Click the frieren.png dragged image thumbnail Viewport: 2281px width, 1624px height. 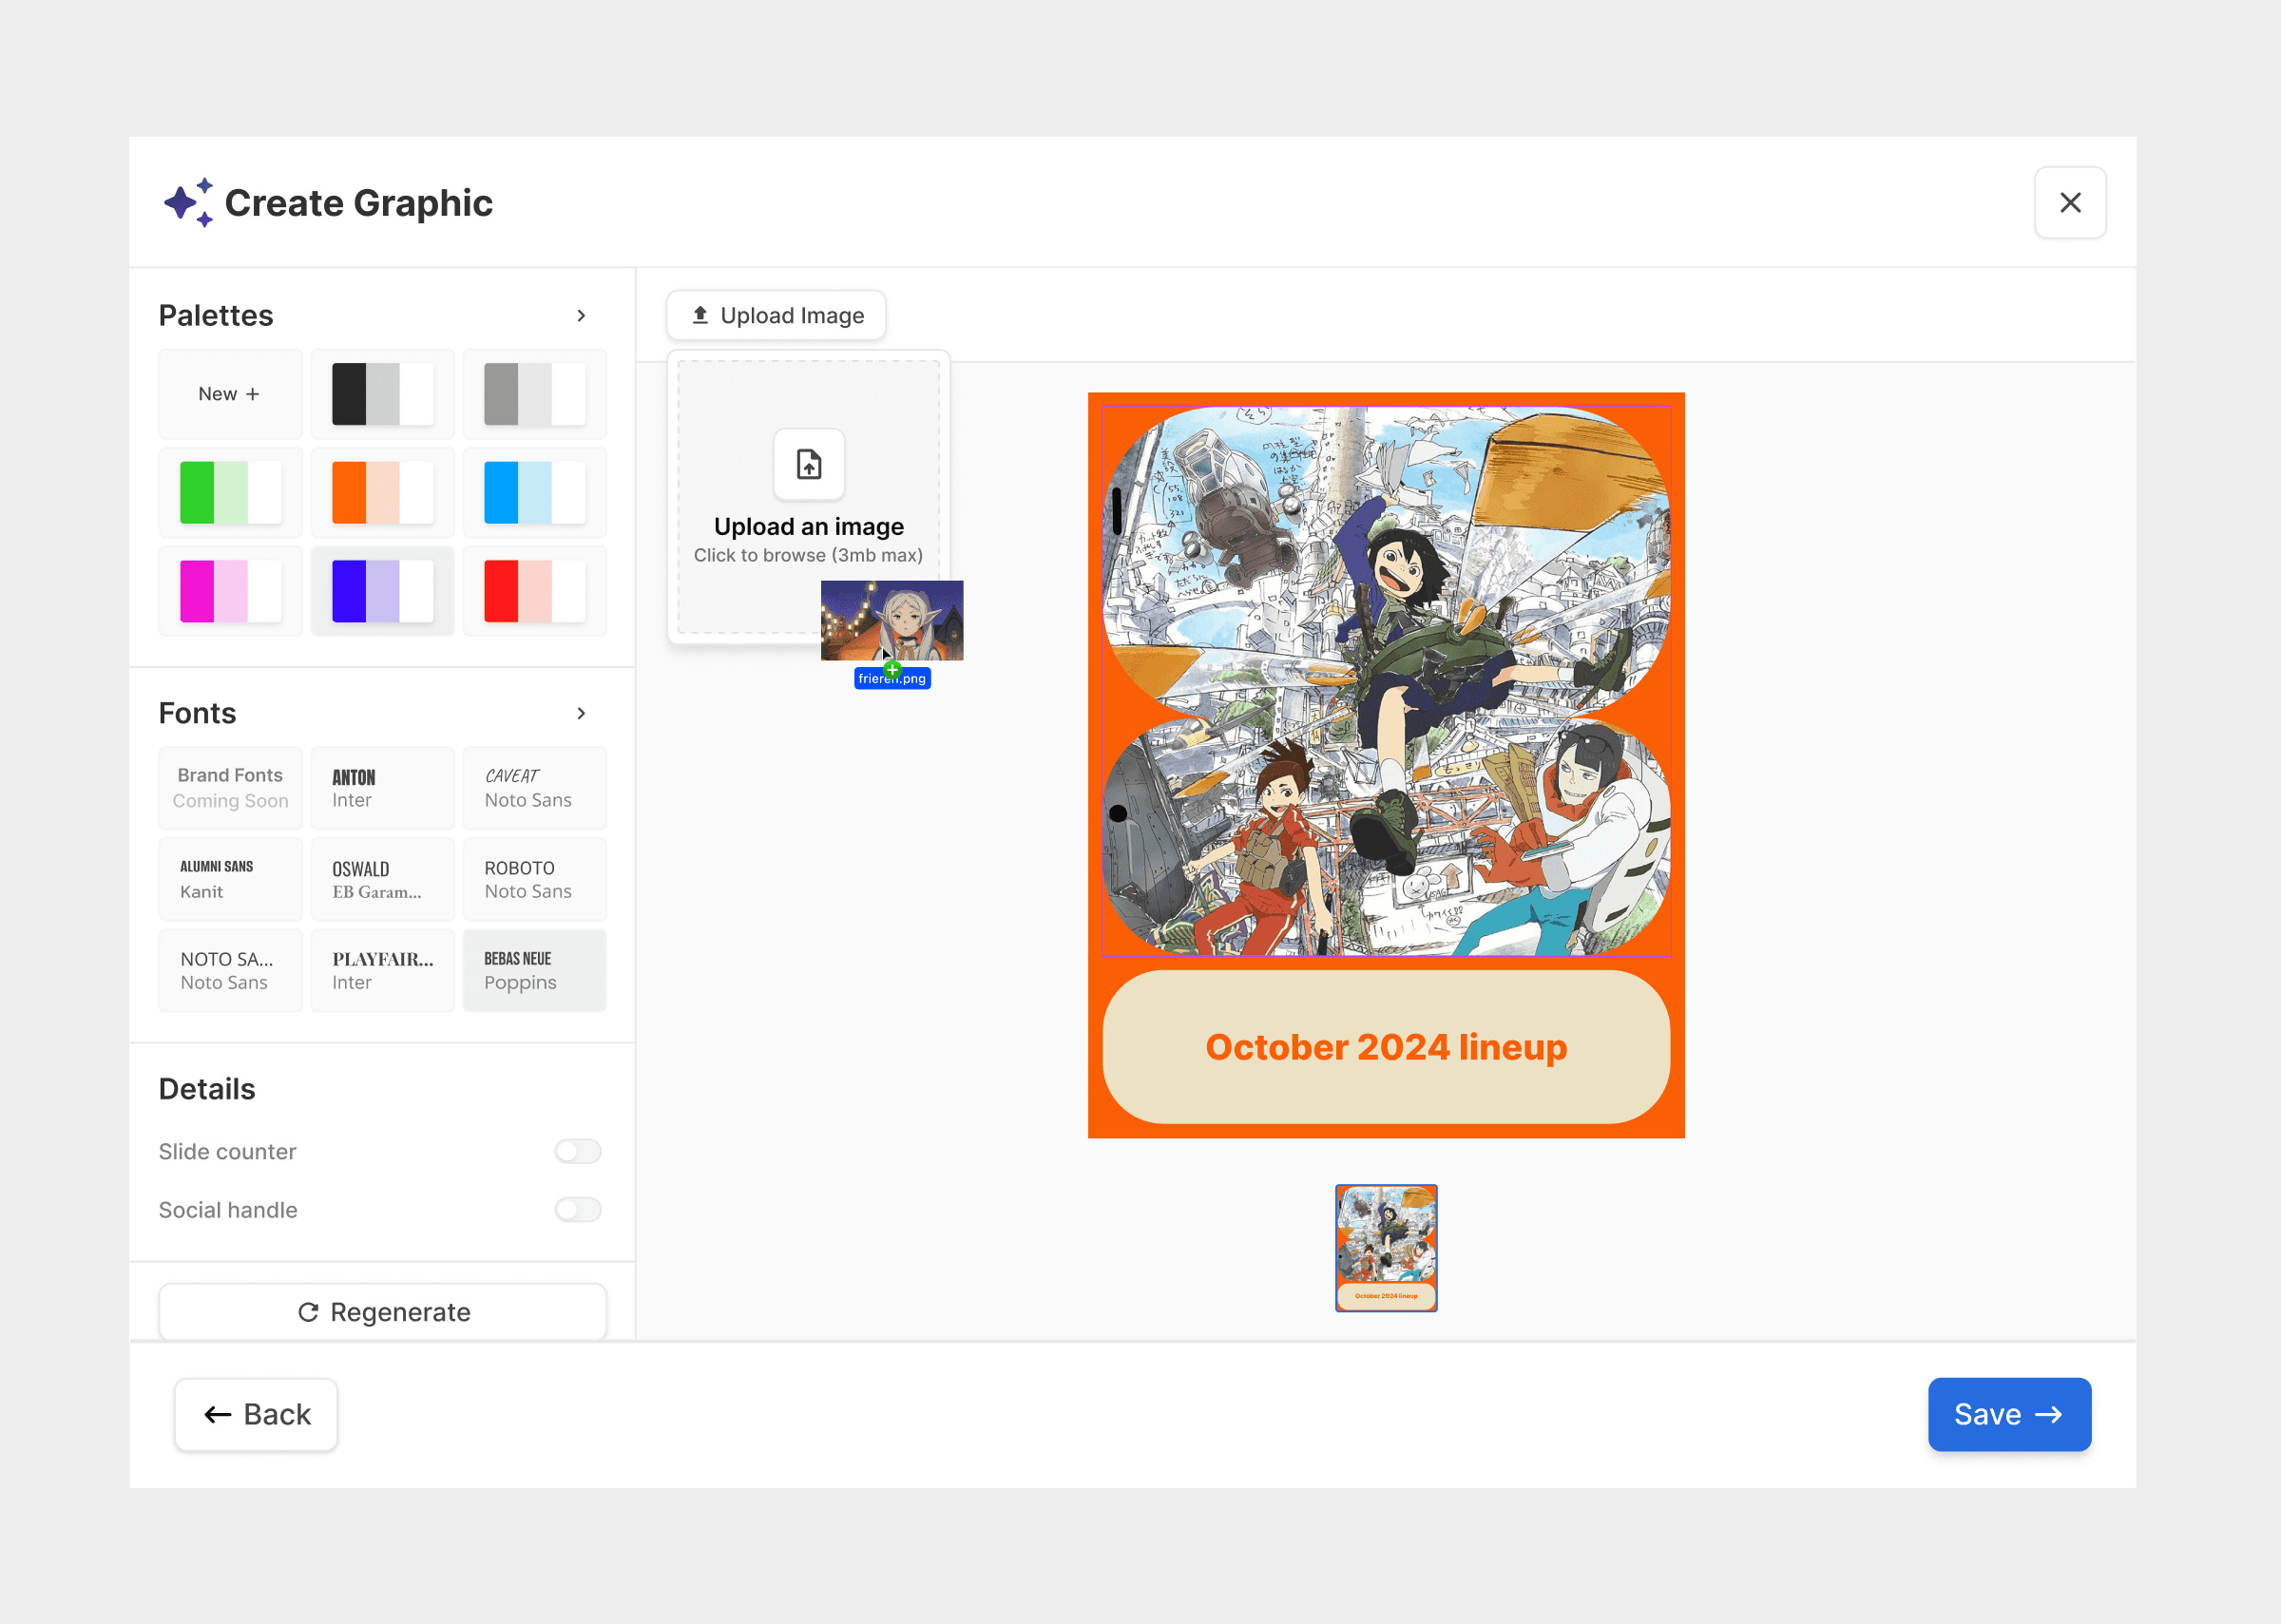click(891, 620)
